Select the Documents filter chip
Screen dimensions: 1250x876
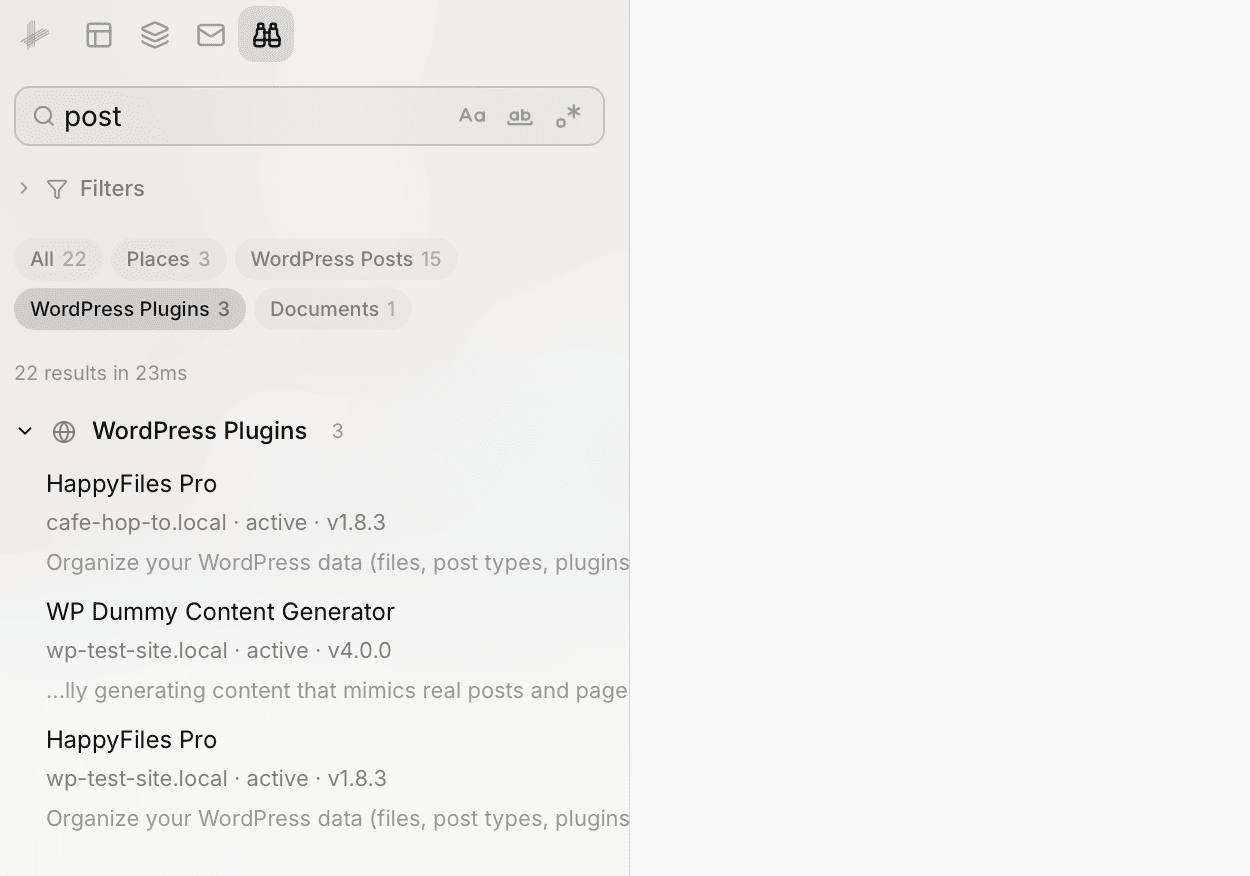[x=332, y=308]
